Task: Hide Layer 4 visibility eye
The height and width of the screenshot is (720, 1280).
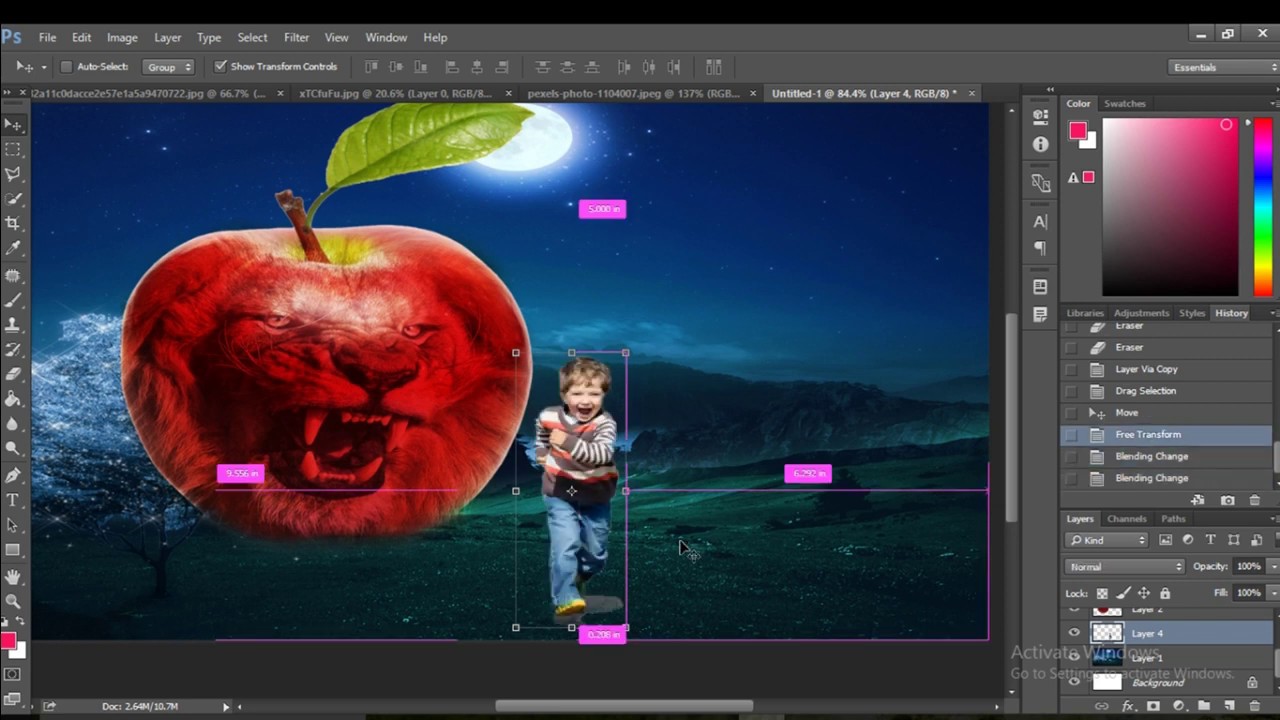Action: click(x=1074, y=633)
